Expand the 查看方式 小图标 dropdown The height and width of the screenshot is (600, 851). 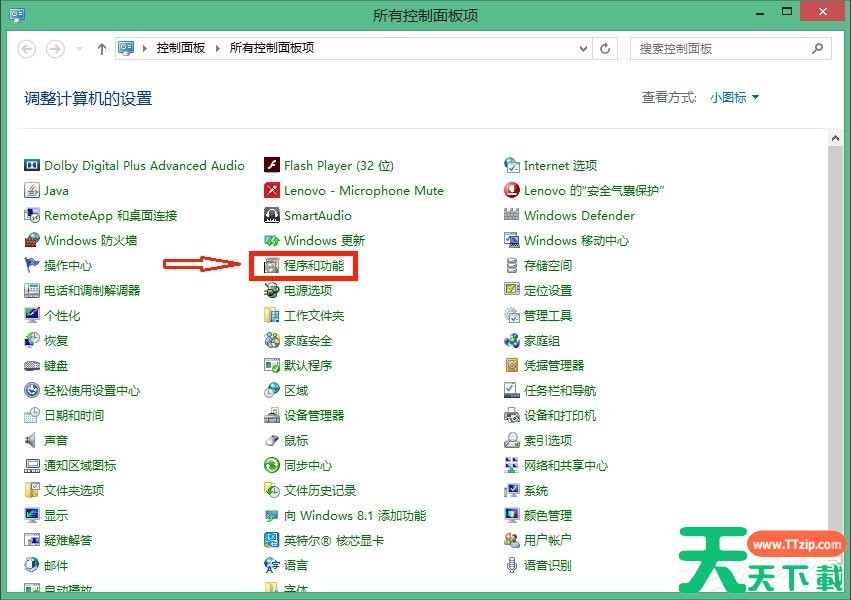[x=735, y=97]
